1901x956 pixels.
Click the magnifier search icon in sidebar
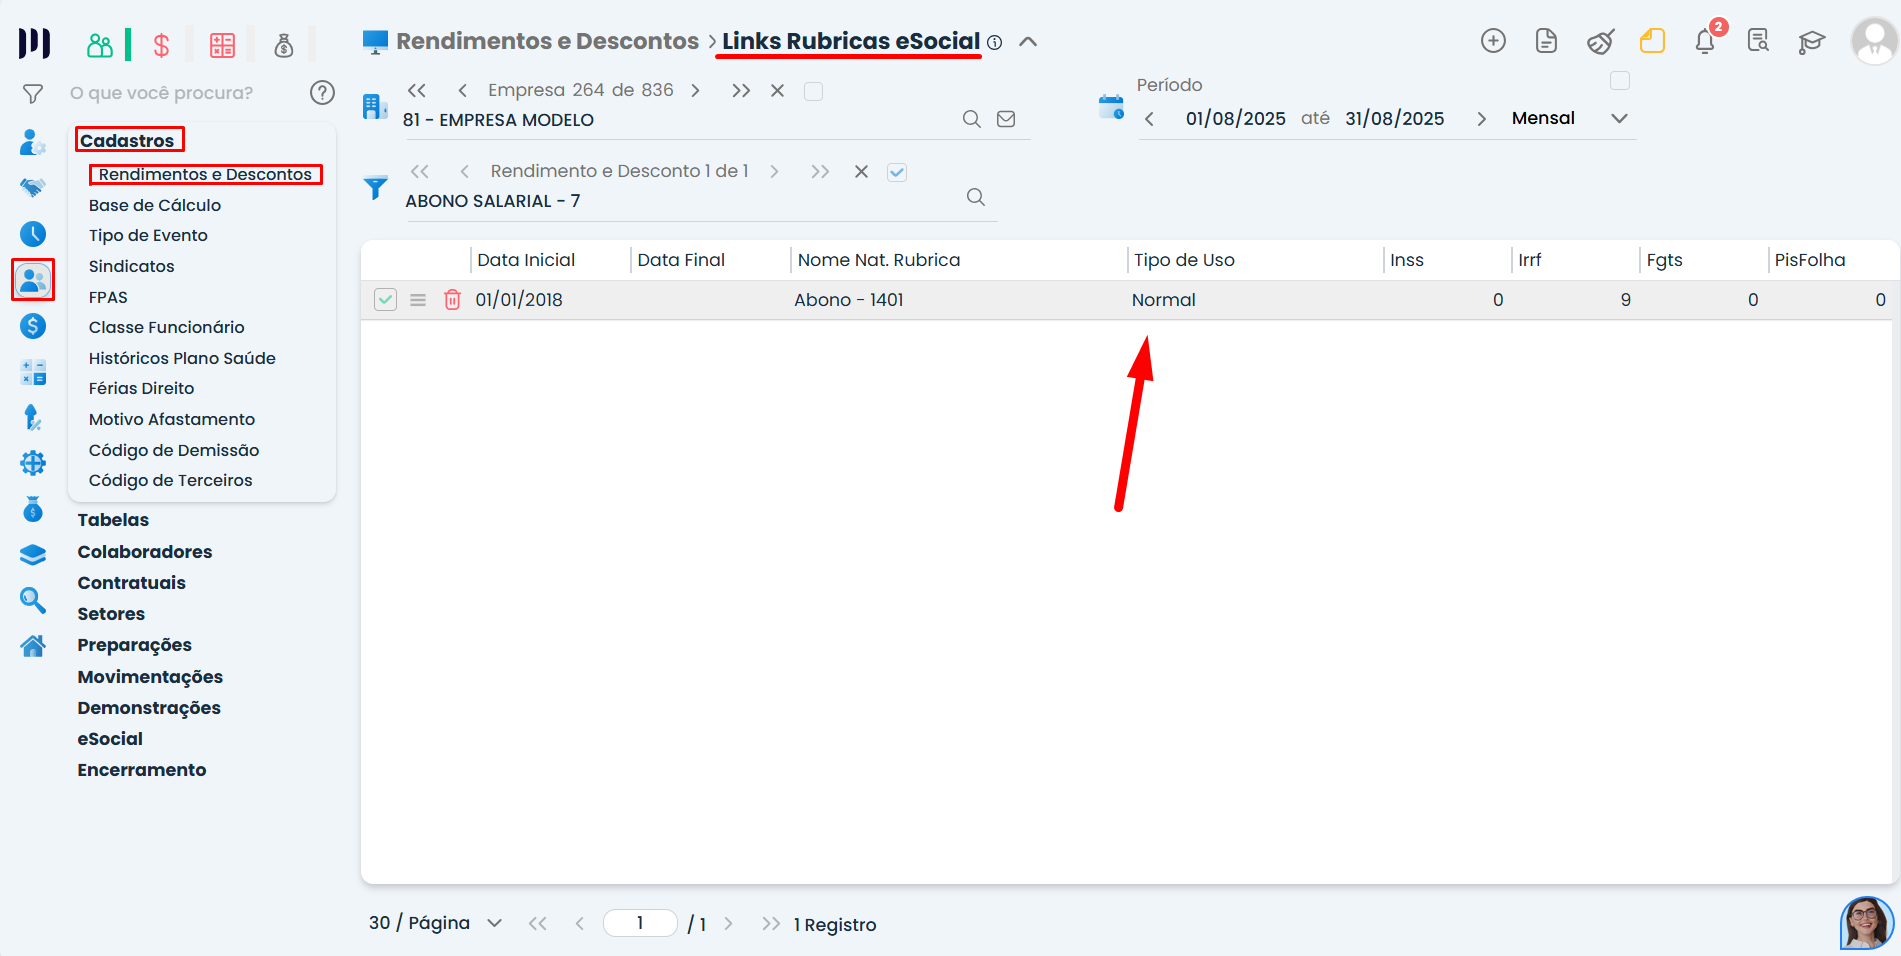pos(33,600)
